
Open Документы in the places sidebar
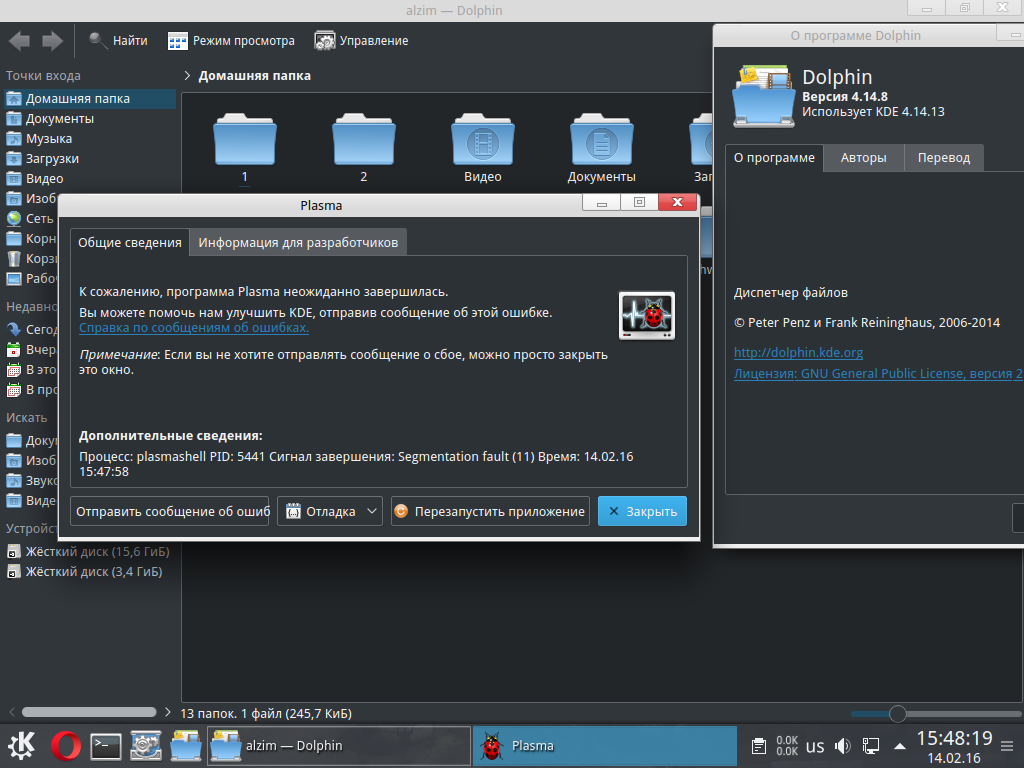point(89,119)
